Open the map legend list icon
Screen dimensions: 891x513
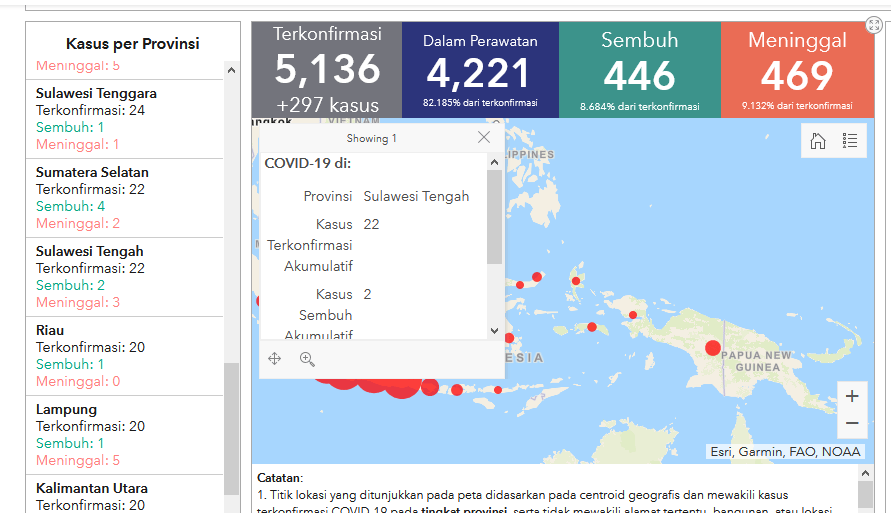coord(850,141)
